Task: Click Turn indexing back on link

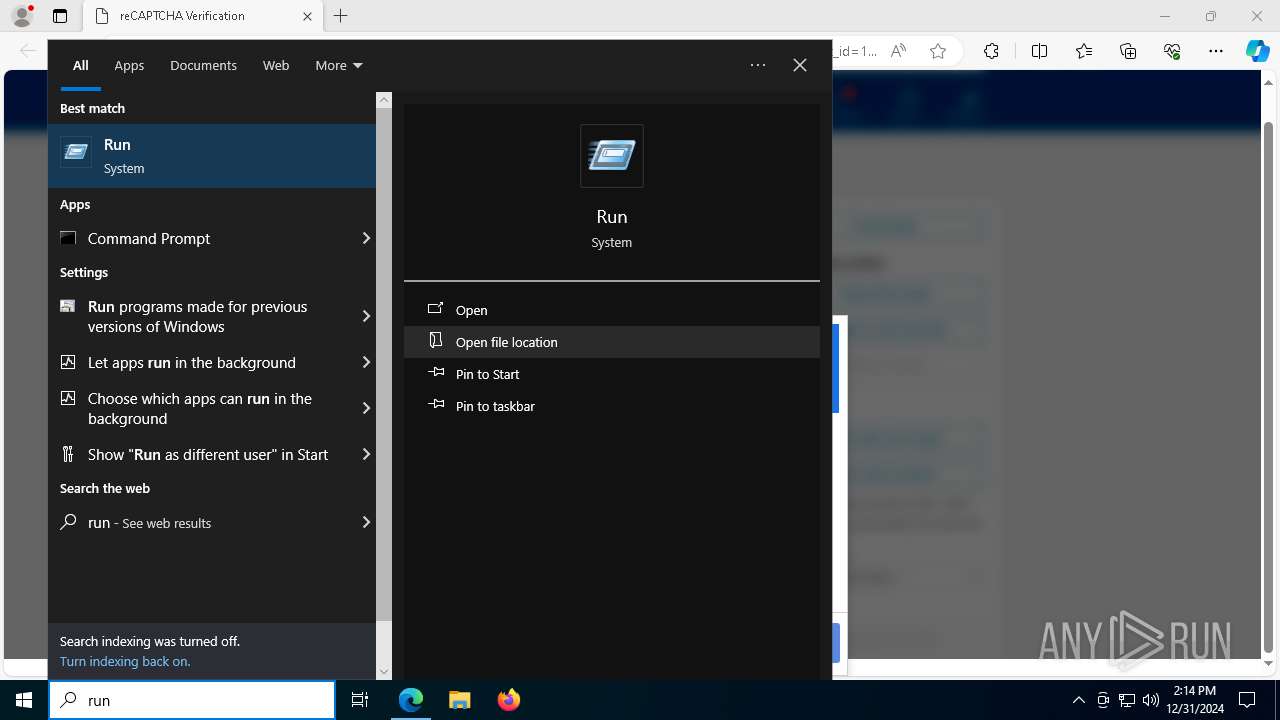Action: pyautogui.click(x=125, y=661)
